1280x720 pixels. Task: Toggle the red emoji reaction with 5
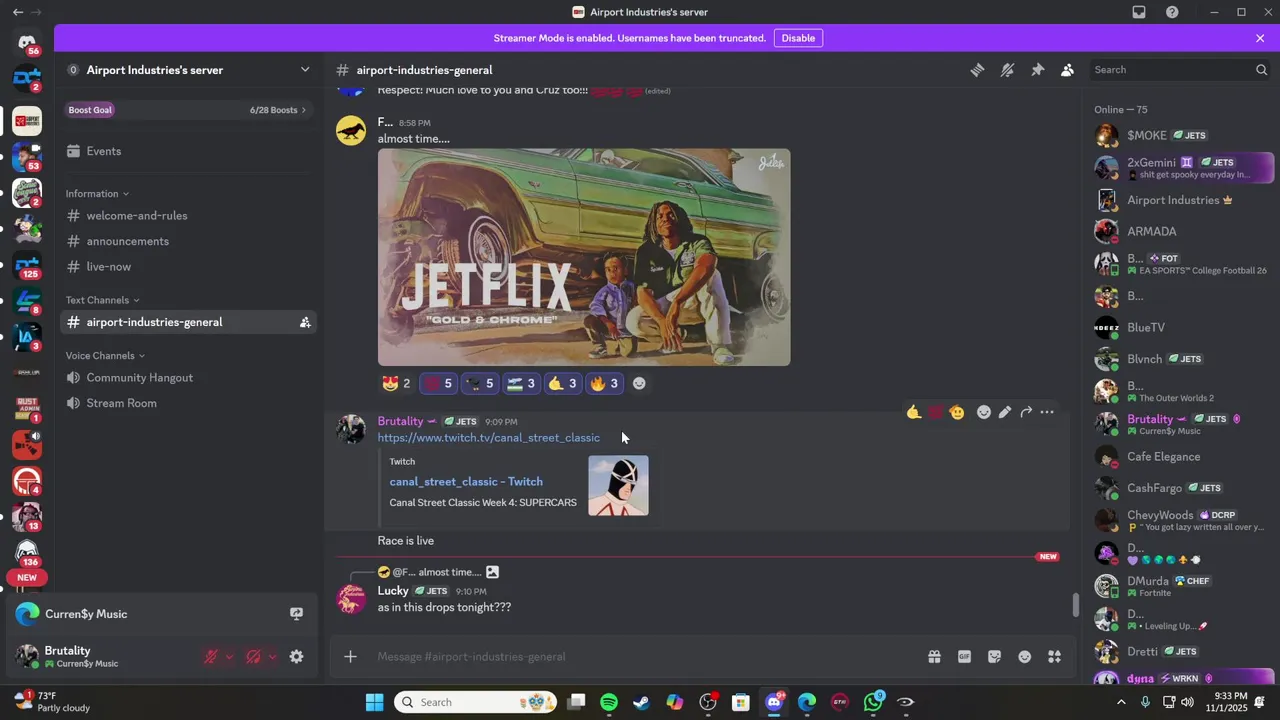coord(438,383)
